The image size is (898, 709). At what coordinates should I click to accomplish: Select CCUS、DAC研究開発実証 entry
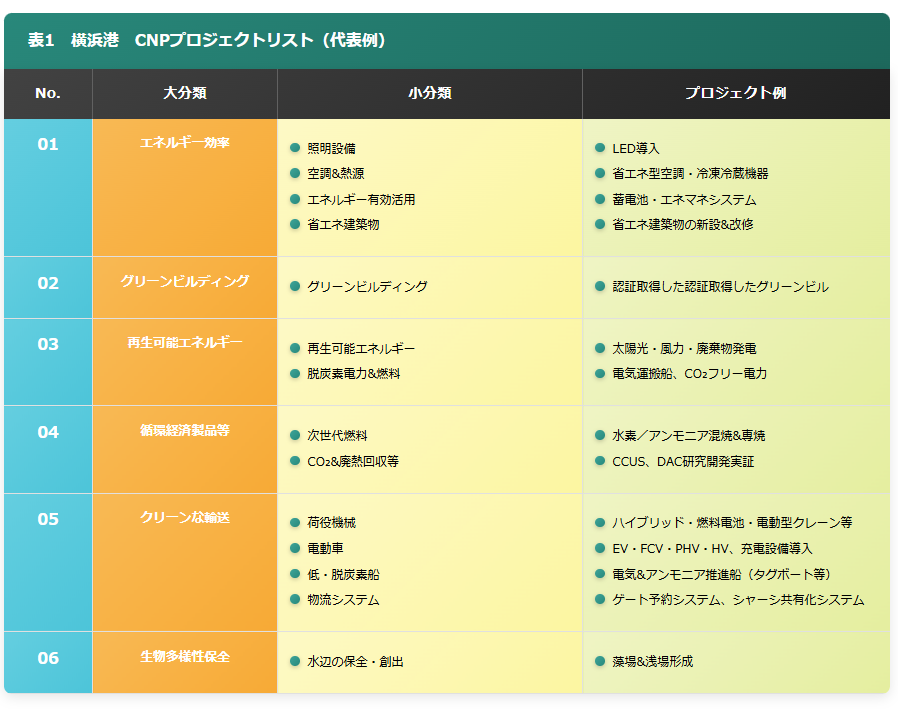point(683,461)
